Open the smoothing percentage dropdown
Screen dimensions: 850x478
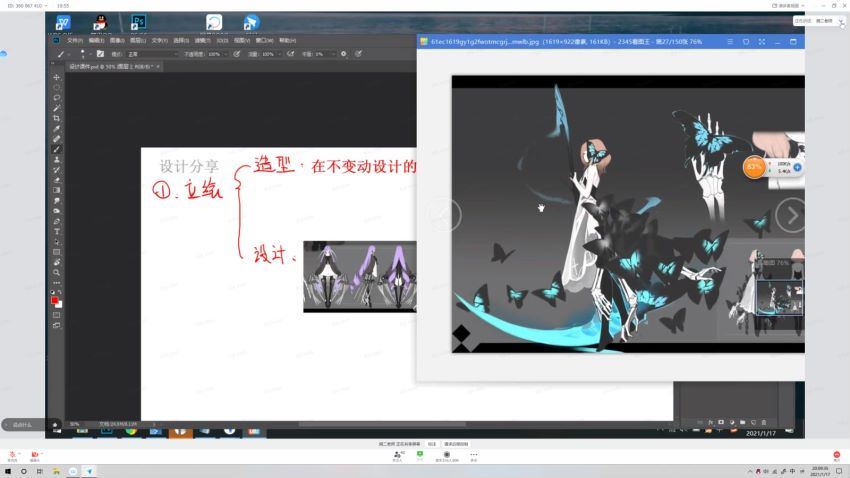click(333, 54)
